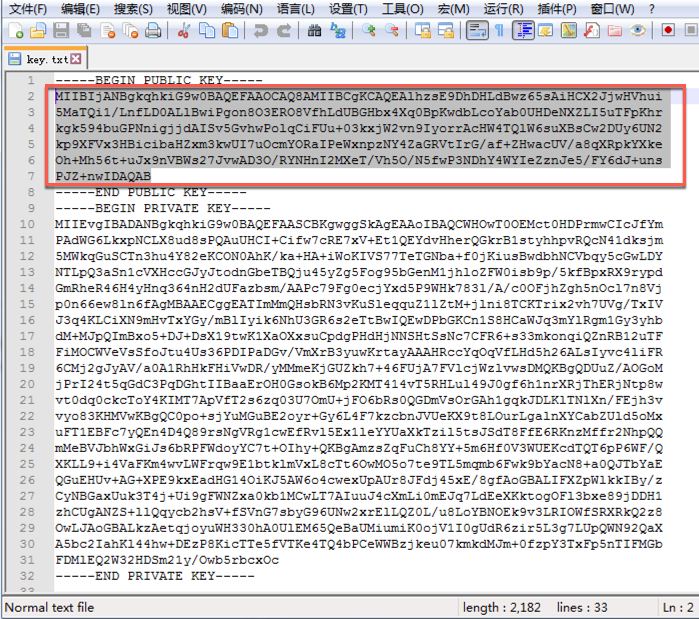Open the 文件(F) menu
The width and height of the screenshot is (699, 619).
tap(28, 8)
